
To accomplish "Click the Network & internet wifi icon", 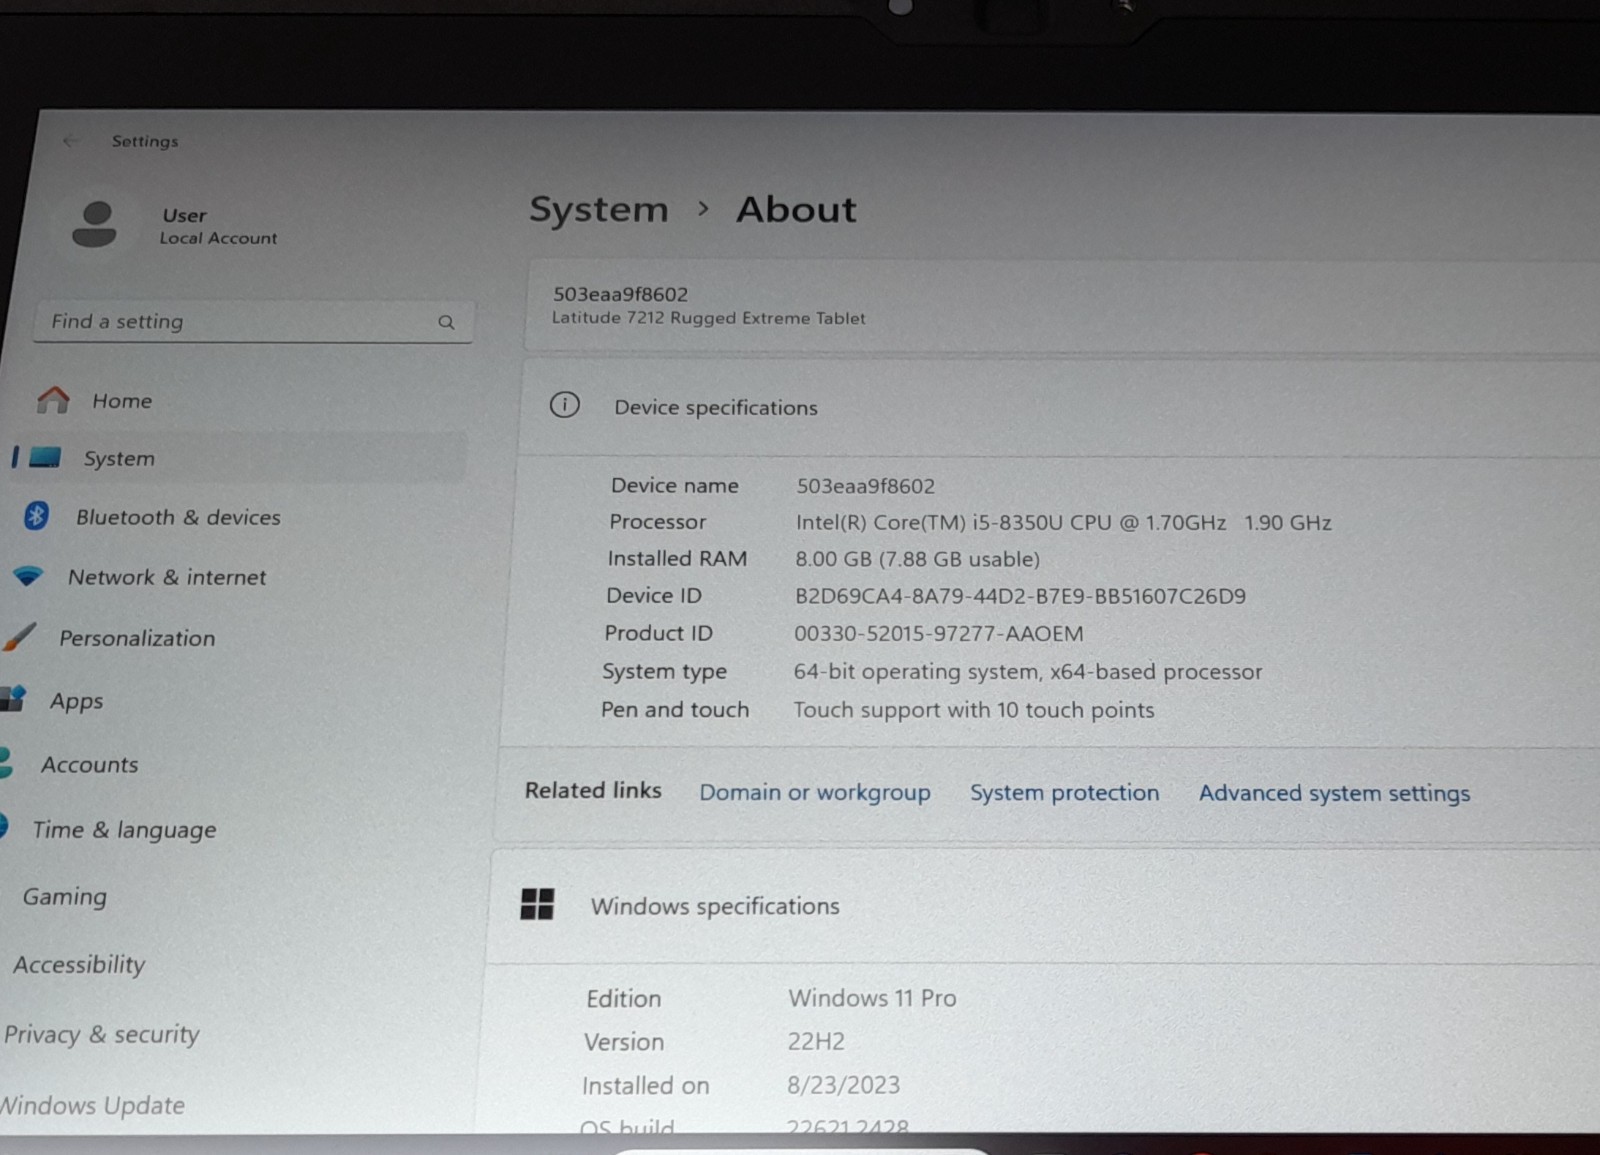I will 28,577.
